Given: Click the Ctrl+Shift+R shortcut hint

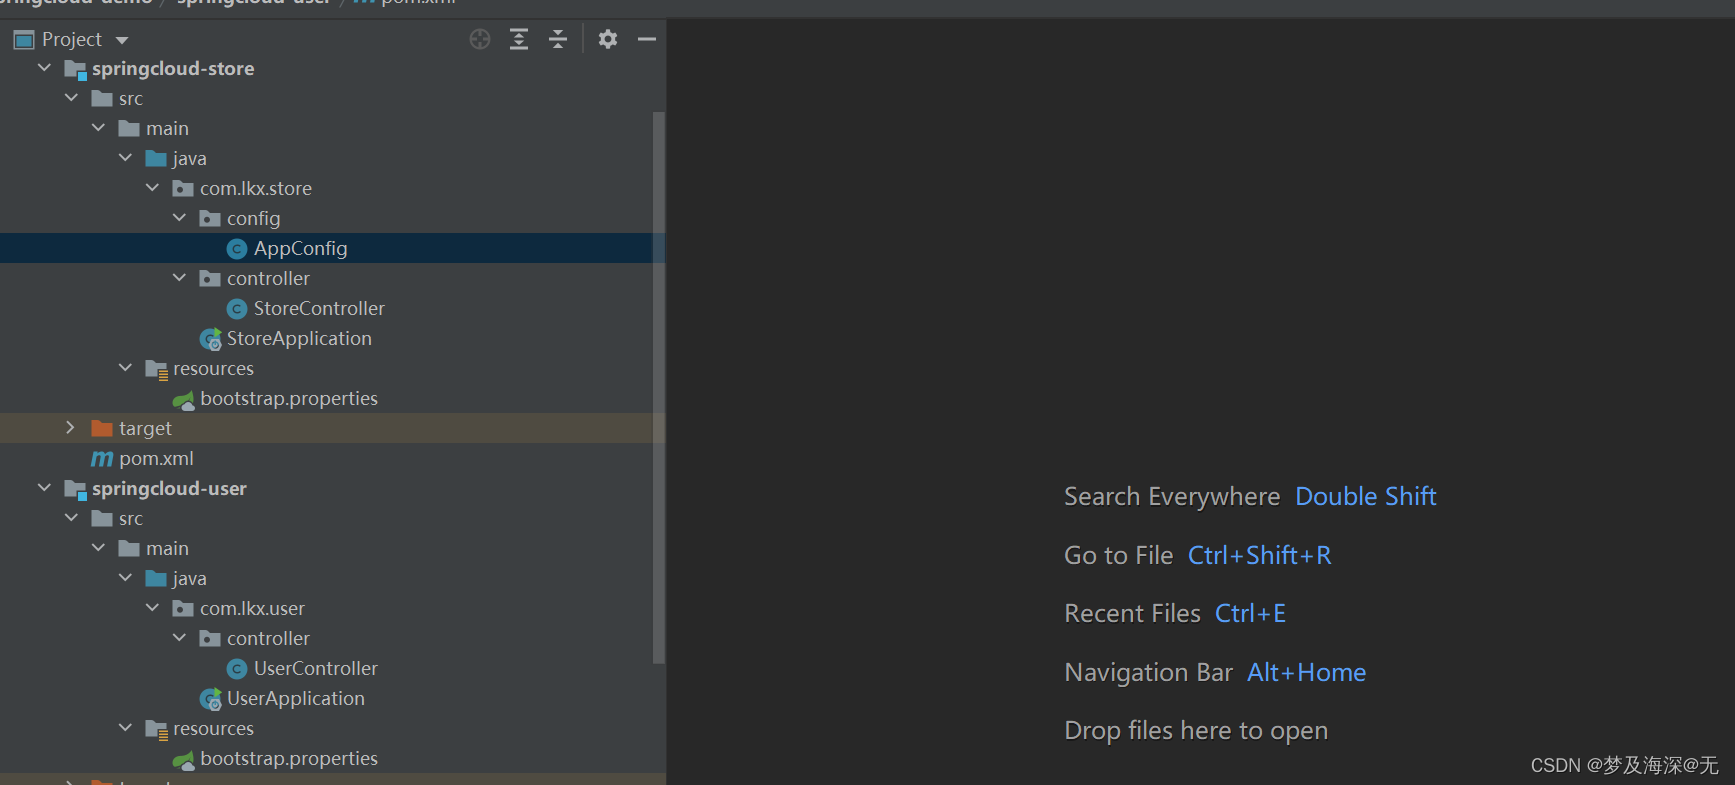Looking at the screenshot, I should coord(1260,555).
